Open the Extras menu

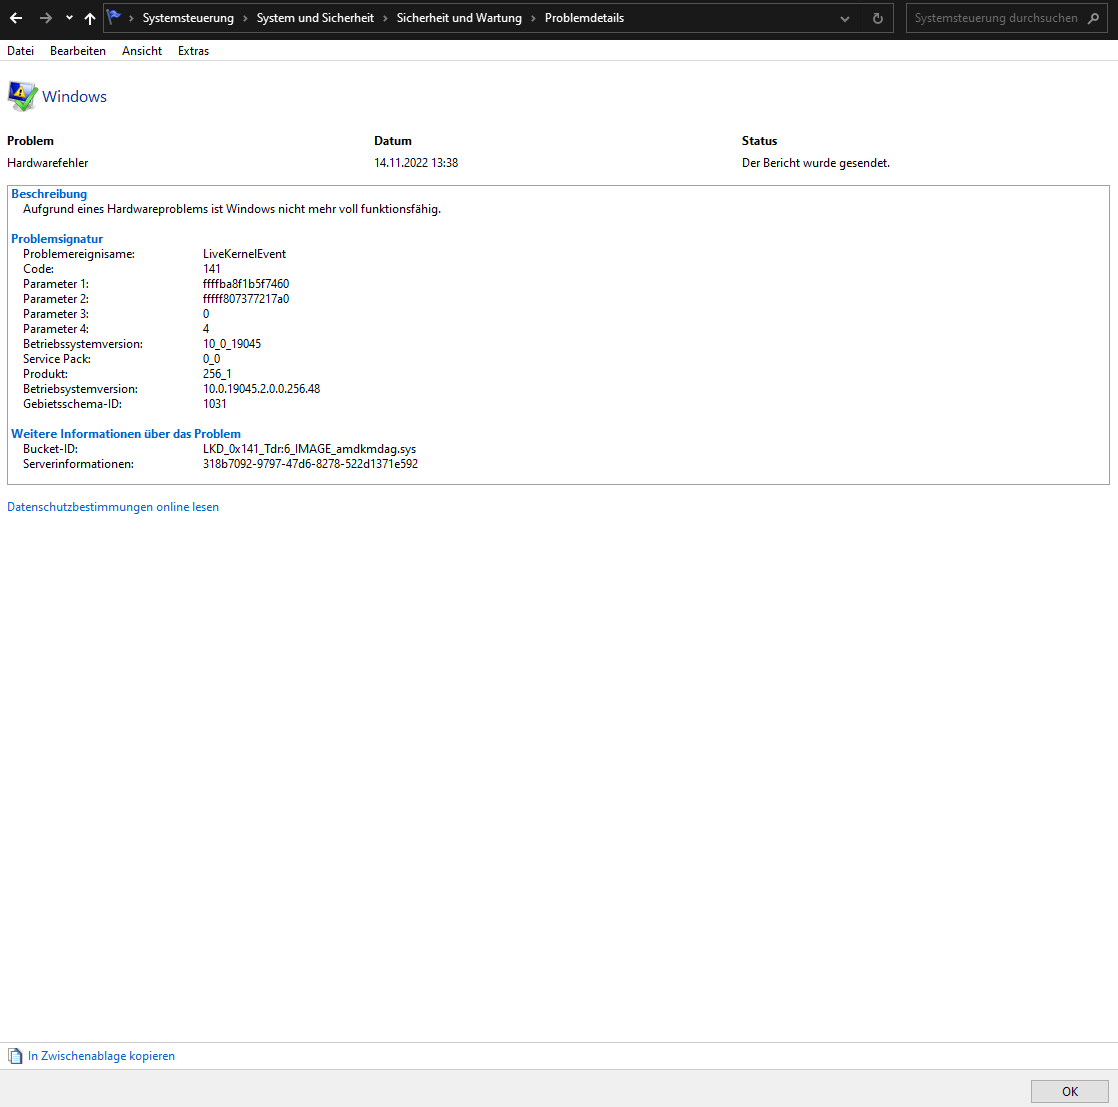click(193, 51)
